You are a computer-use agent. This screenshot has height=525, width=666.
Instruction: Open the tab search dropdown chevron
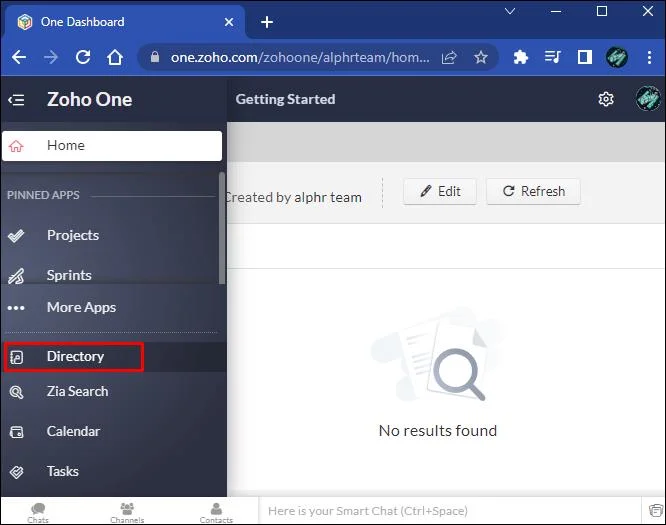[510, 11]
